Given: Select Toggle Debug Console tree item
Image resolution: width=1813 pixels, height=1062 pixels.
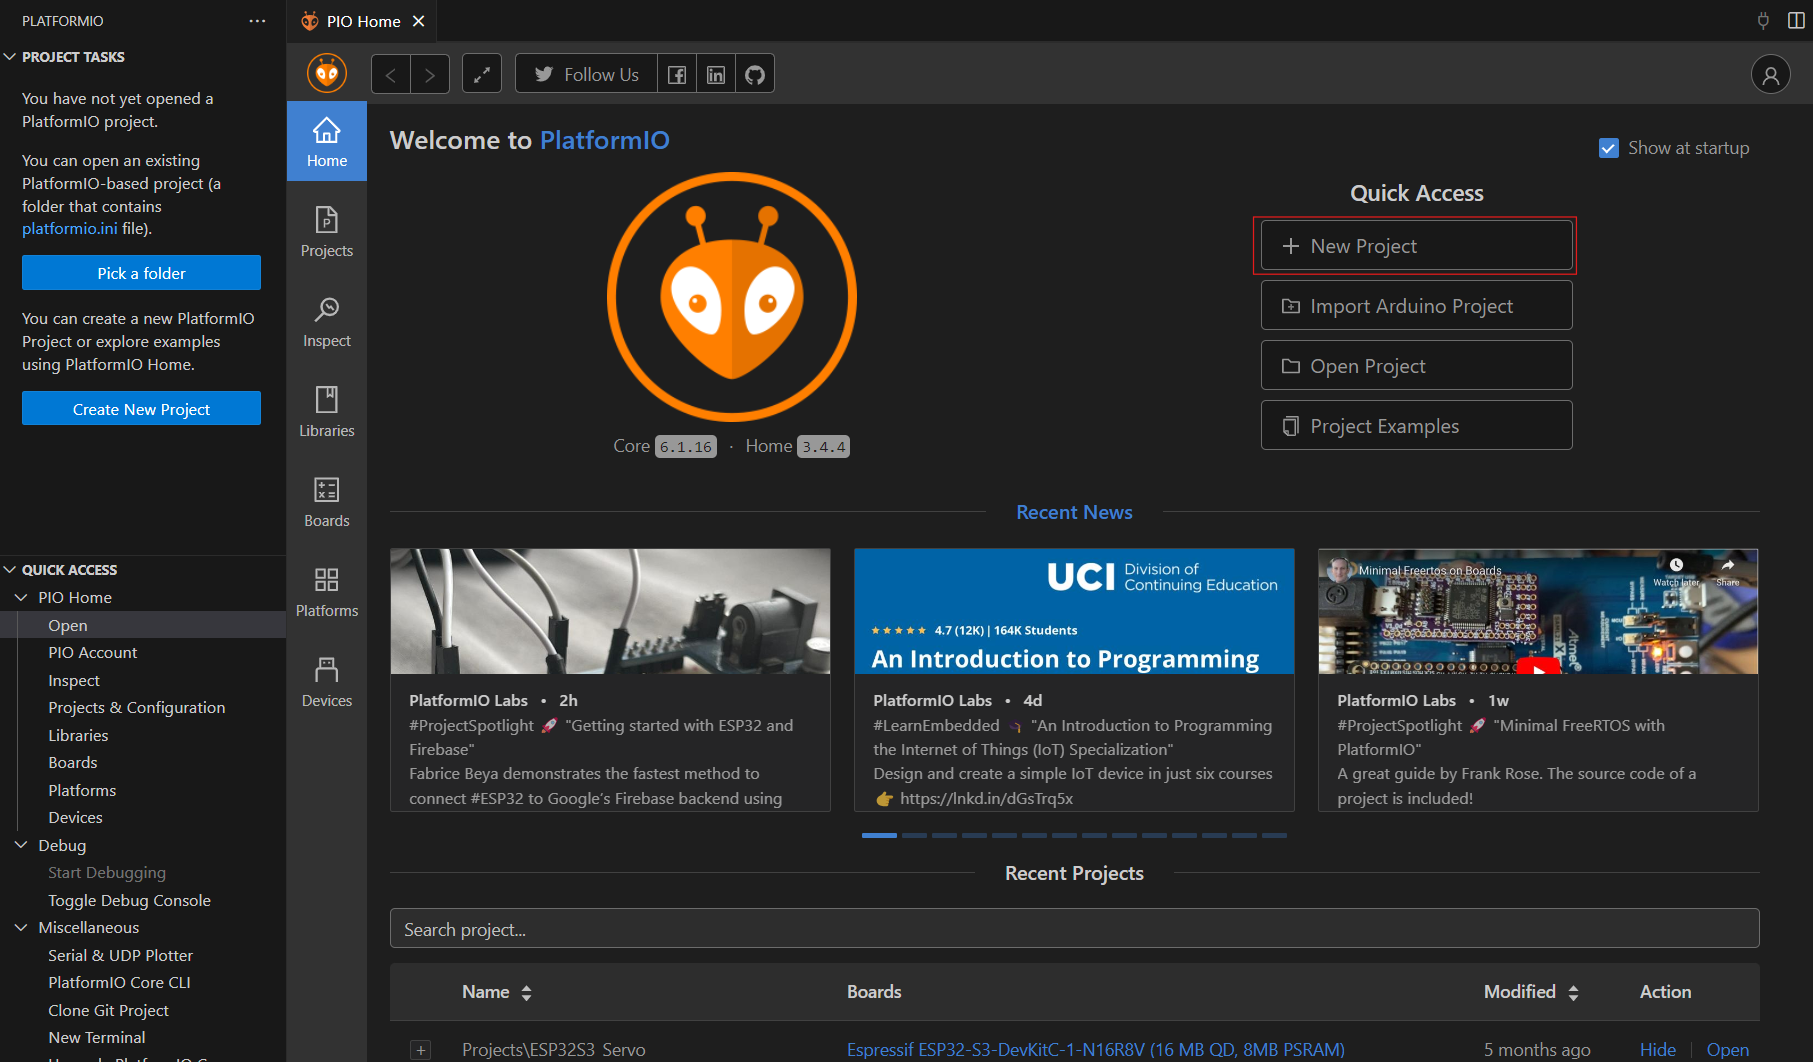Looking at the screenshot, I should click(143, 900).
